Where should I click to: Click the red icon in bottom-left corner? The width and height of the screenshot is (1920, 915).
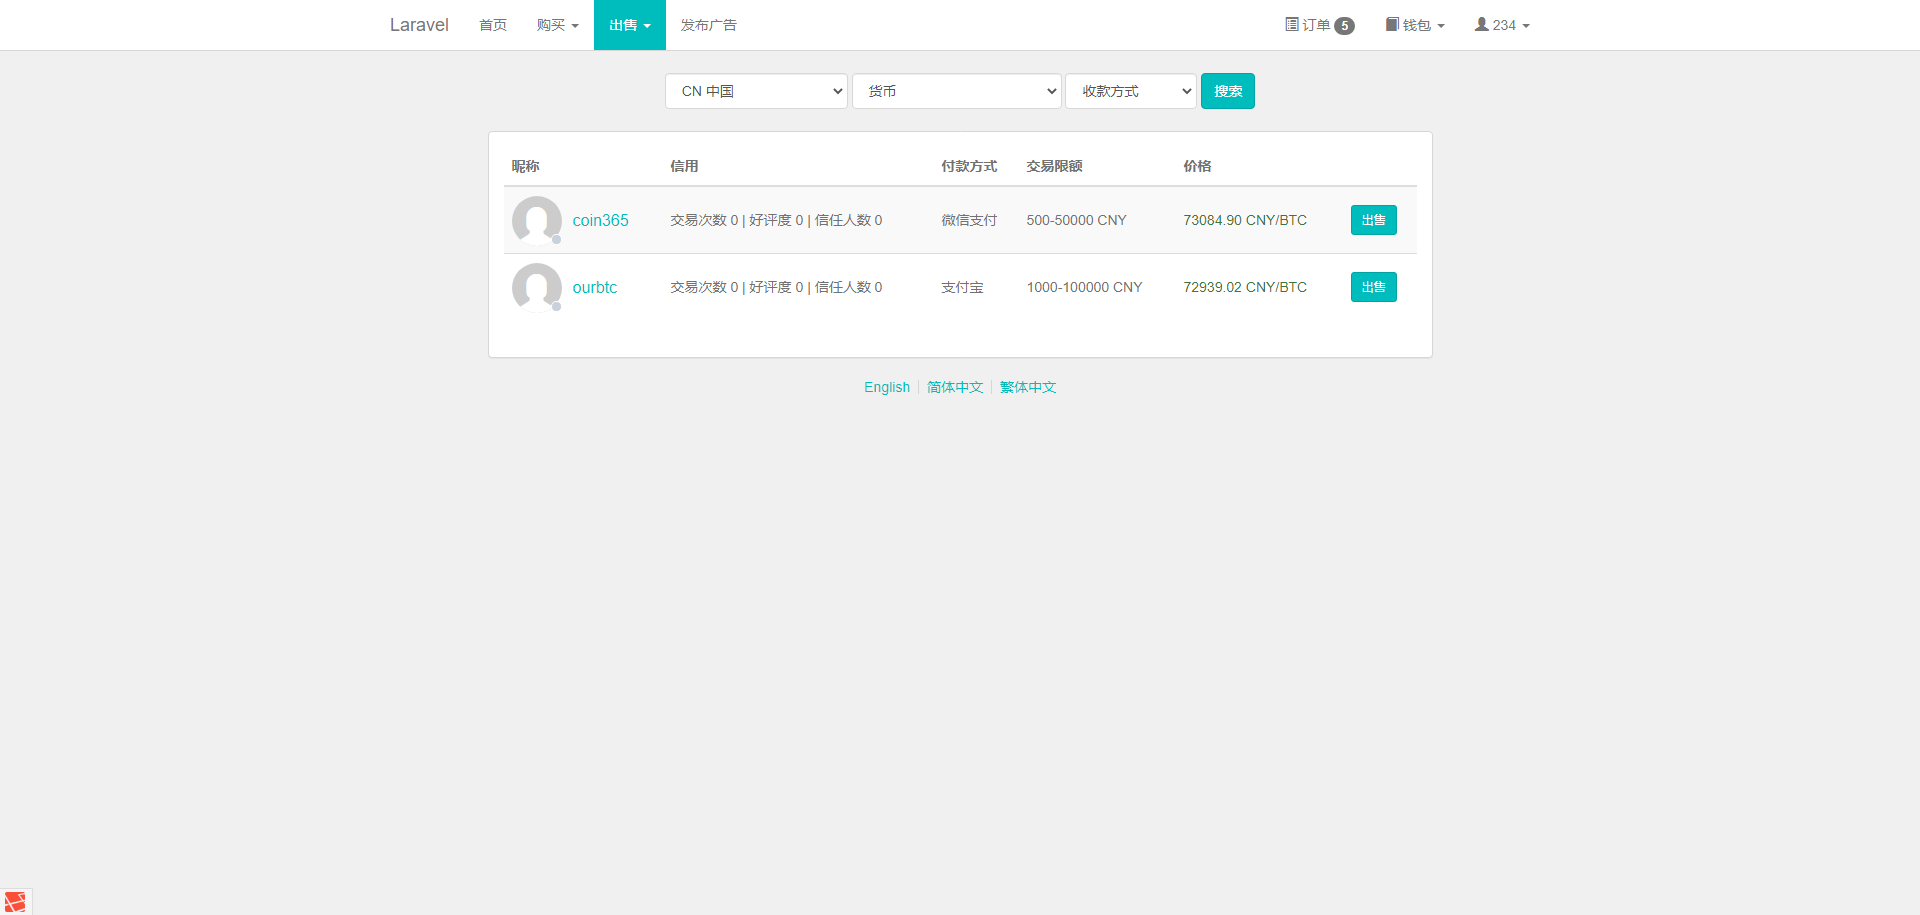point(15,902)
